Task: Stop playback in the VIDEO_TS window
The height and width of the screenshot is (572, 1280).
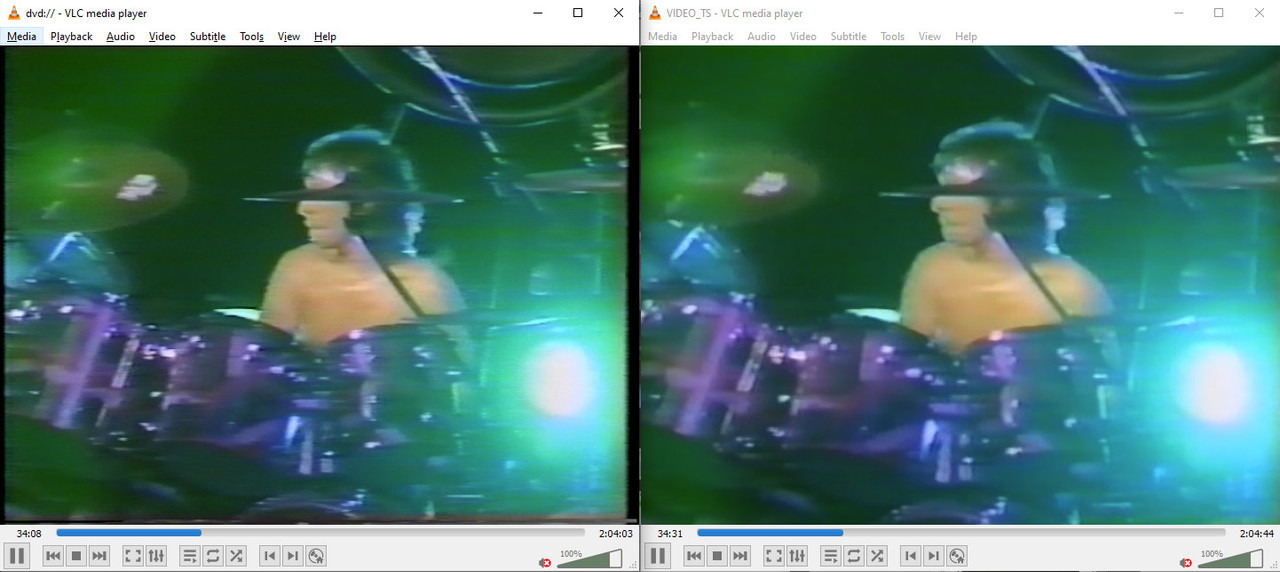Action: click(717, 556)
